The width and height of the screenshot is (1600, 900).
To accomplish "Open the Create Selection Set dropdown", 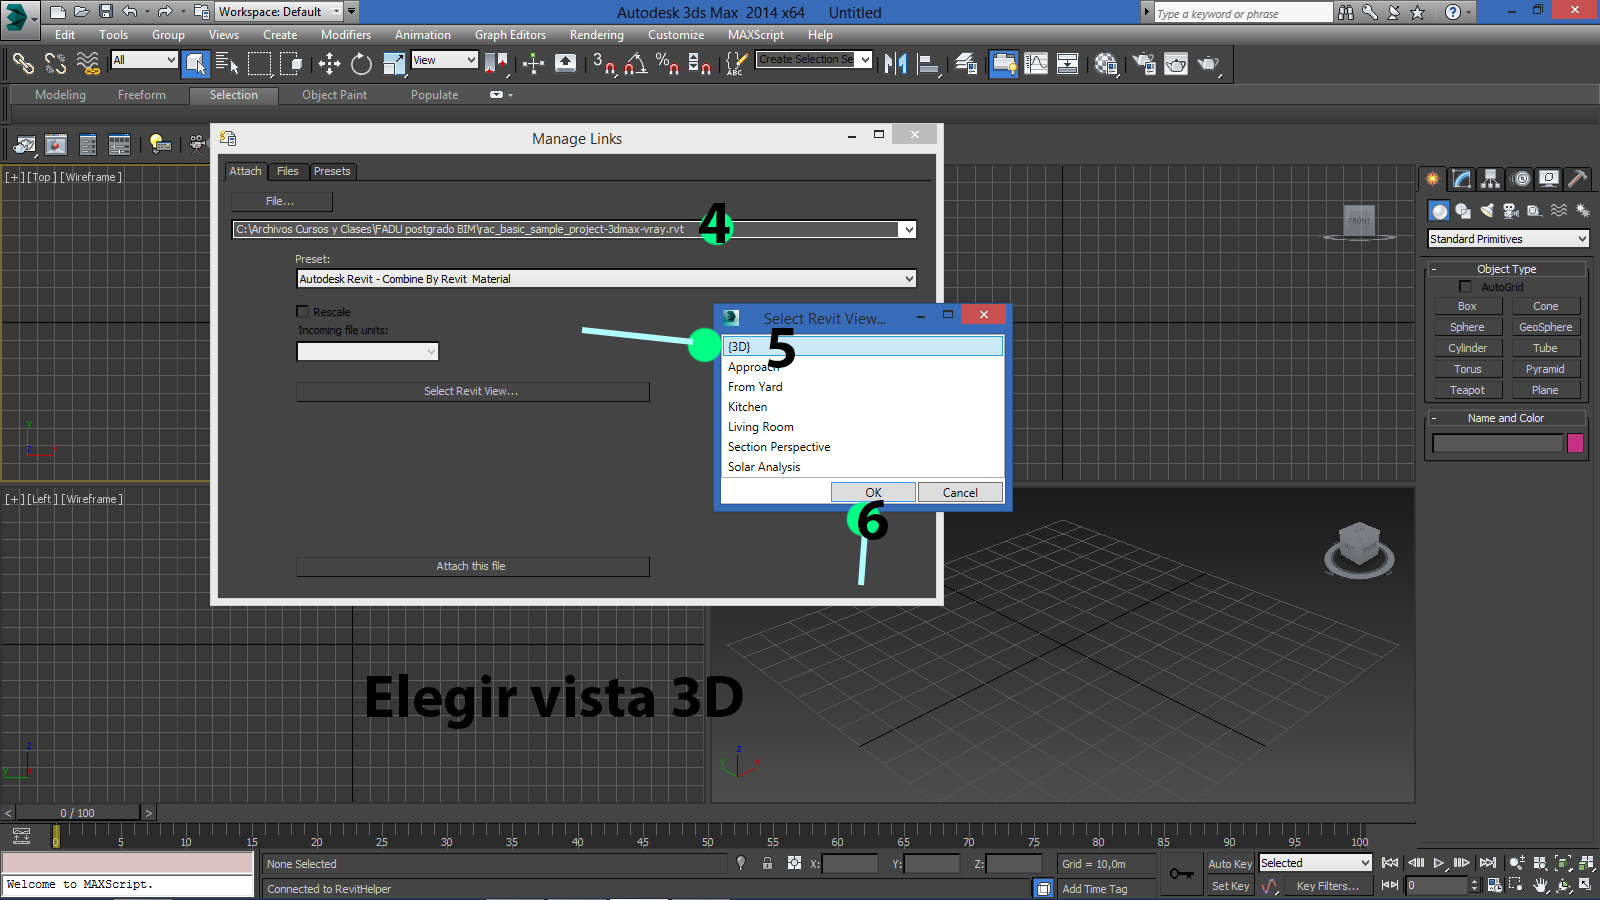I will (865, 59).
